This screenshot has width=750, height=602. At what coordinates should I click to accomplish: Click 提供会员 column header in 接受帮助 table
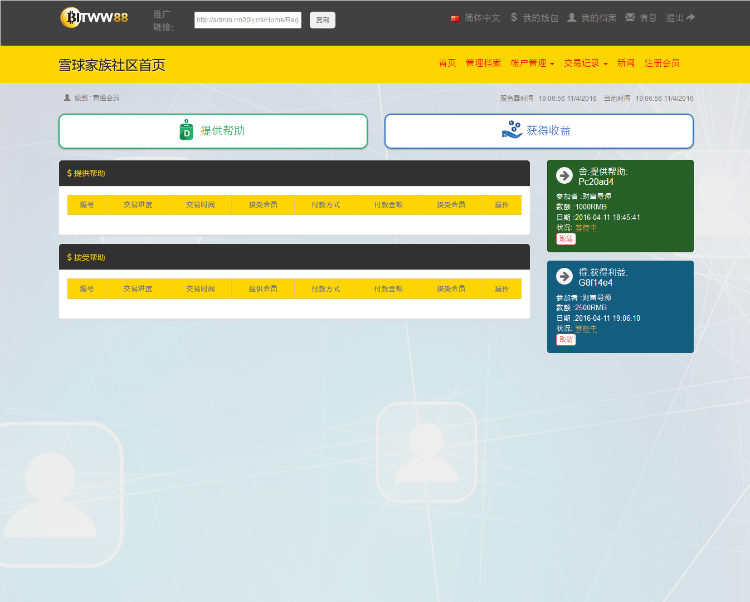point(263,289)
